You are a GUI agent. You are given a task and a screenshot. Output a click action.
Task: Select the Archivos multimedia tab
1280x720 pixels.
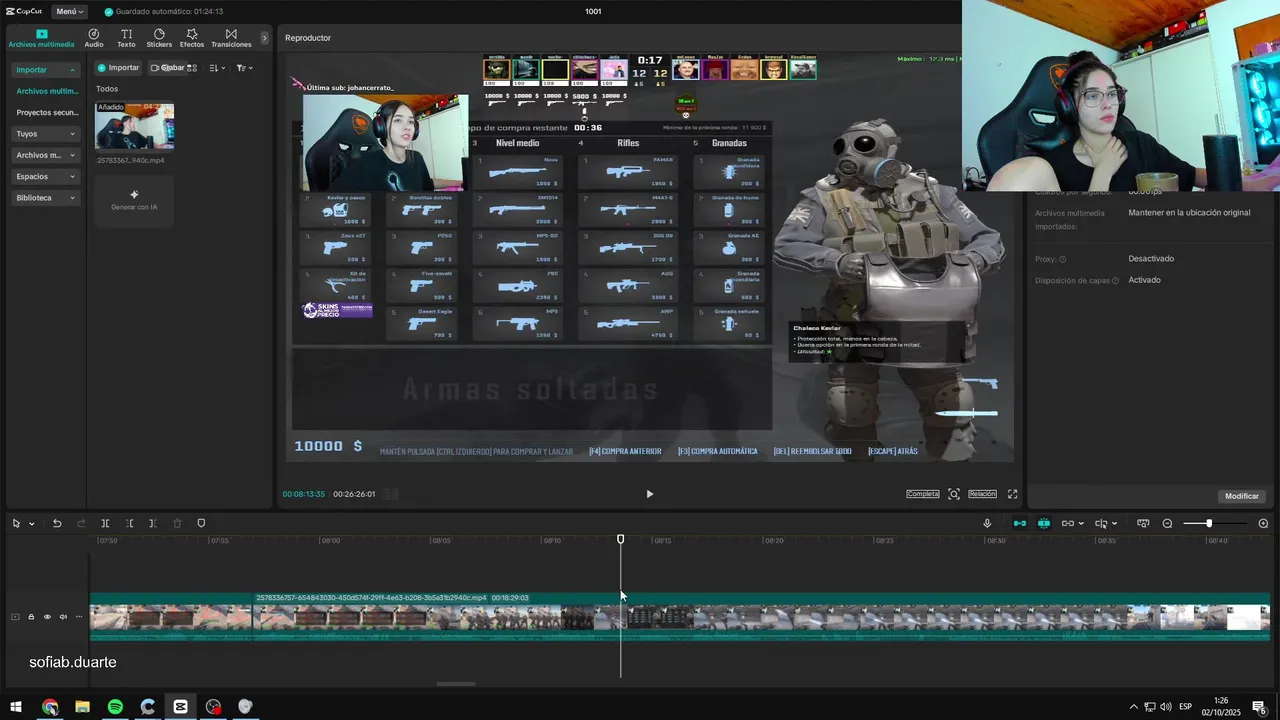click(x=41, y=38)
